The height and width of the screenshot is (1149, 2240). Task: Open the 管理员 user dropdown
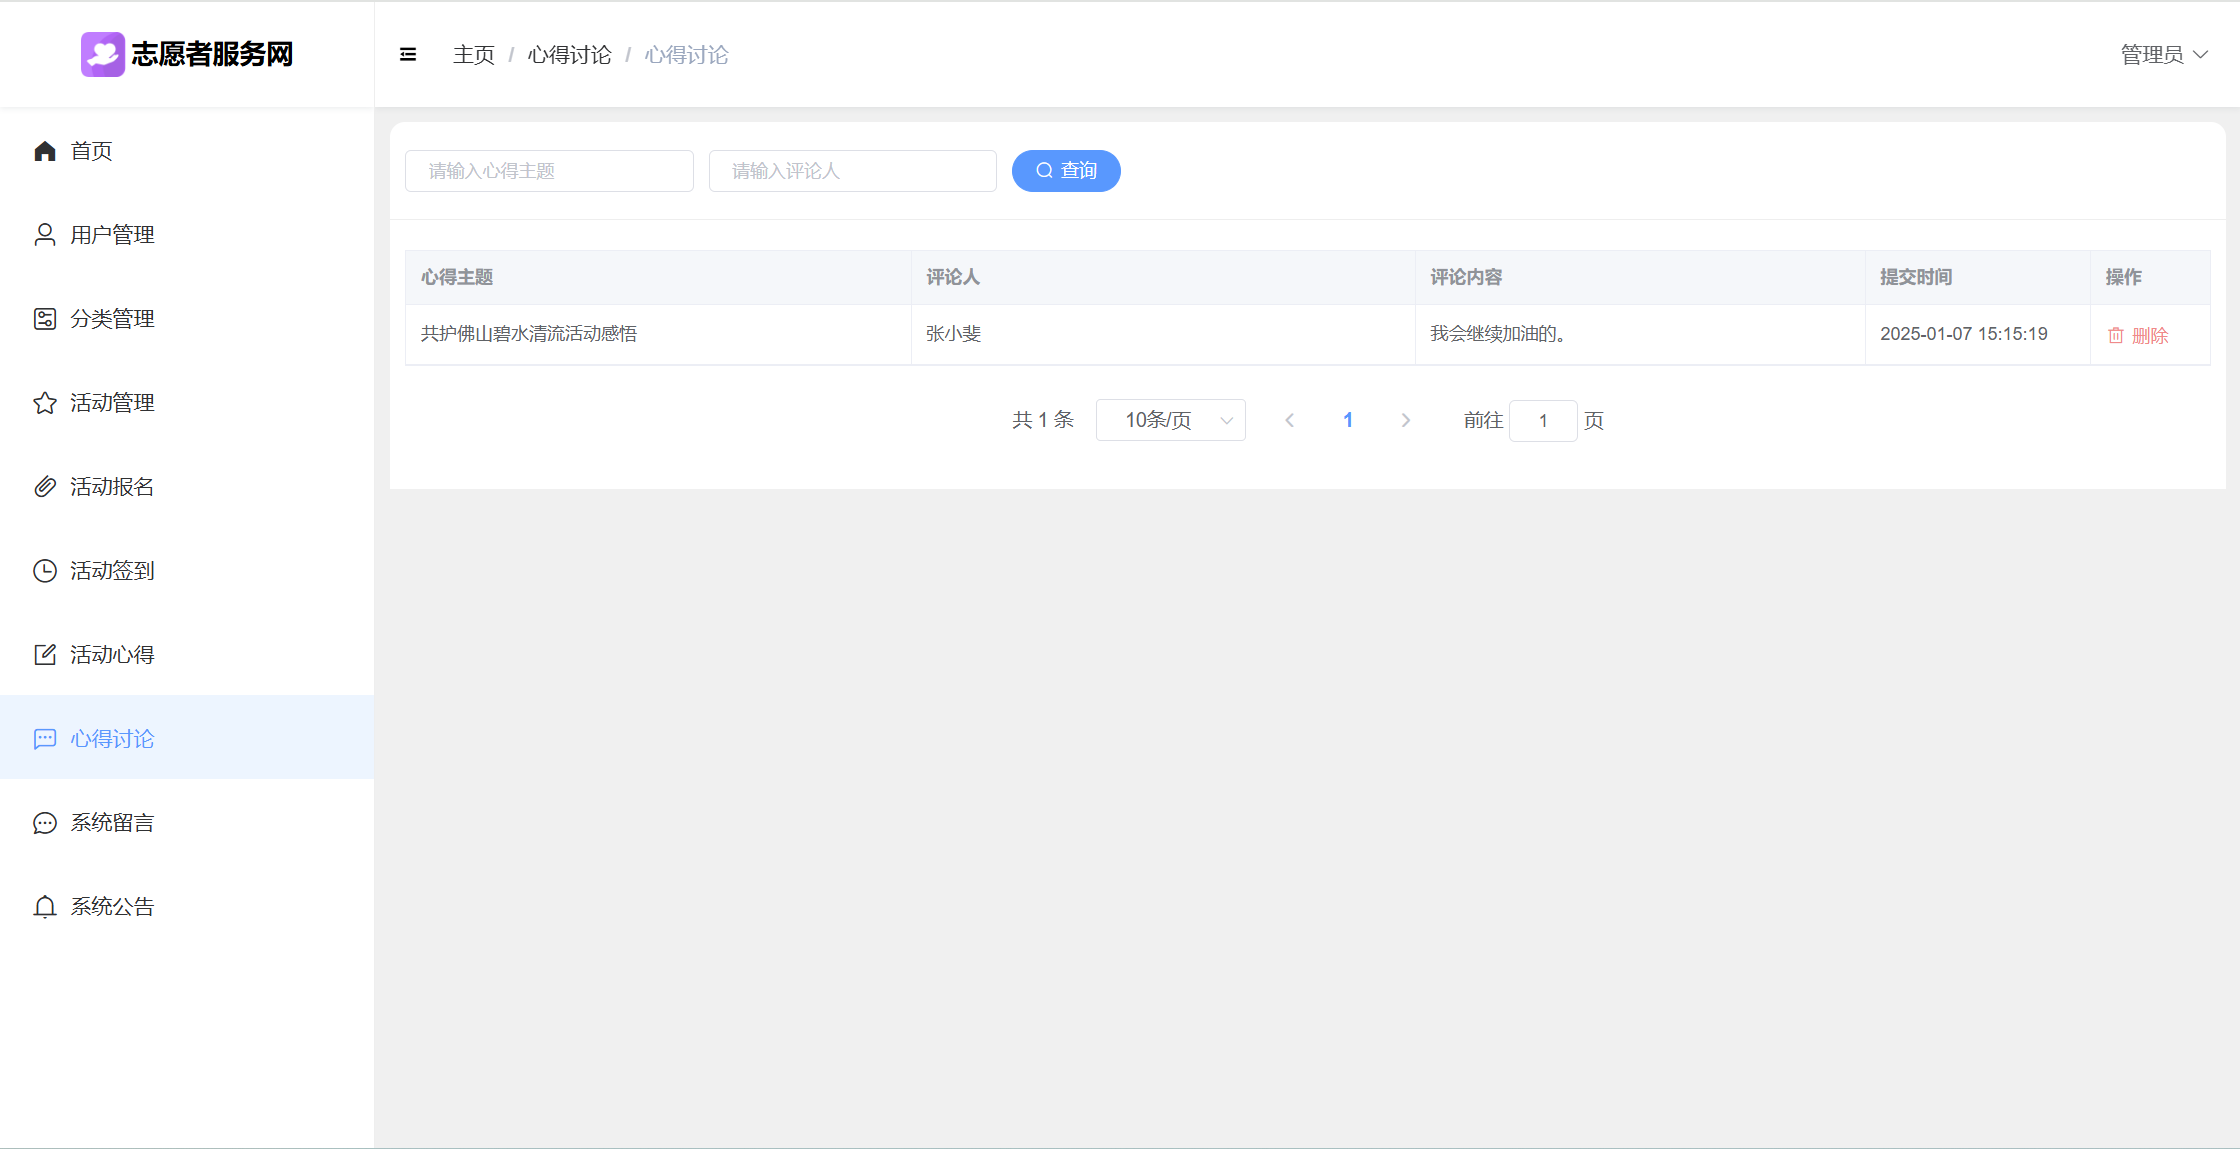pyautogui.click(x=2163, y=55)
